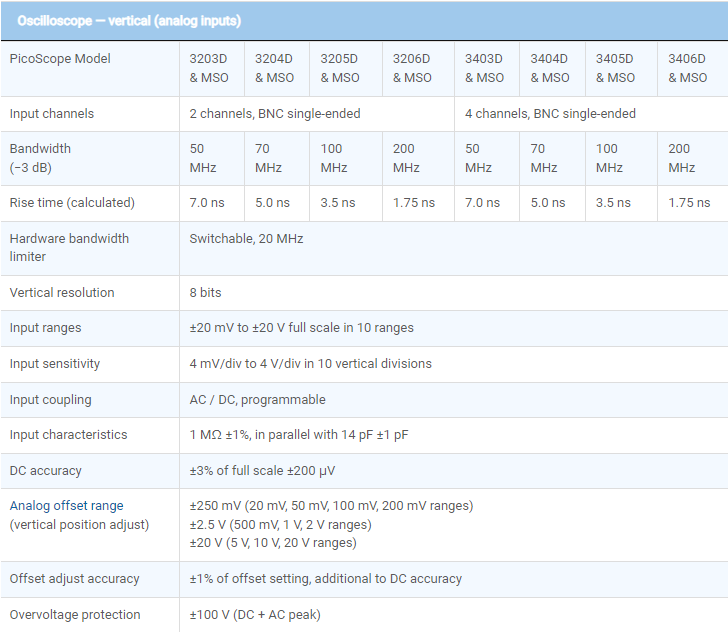
Task: Click the '±250 mV (20 mV, 50 mV...' line
Action: tap(332, 506)
